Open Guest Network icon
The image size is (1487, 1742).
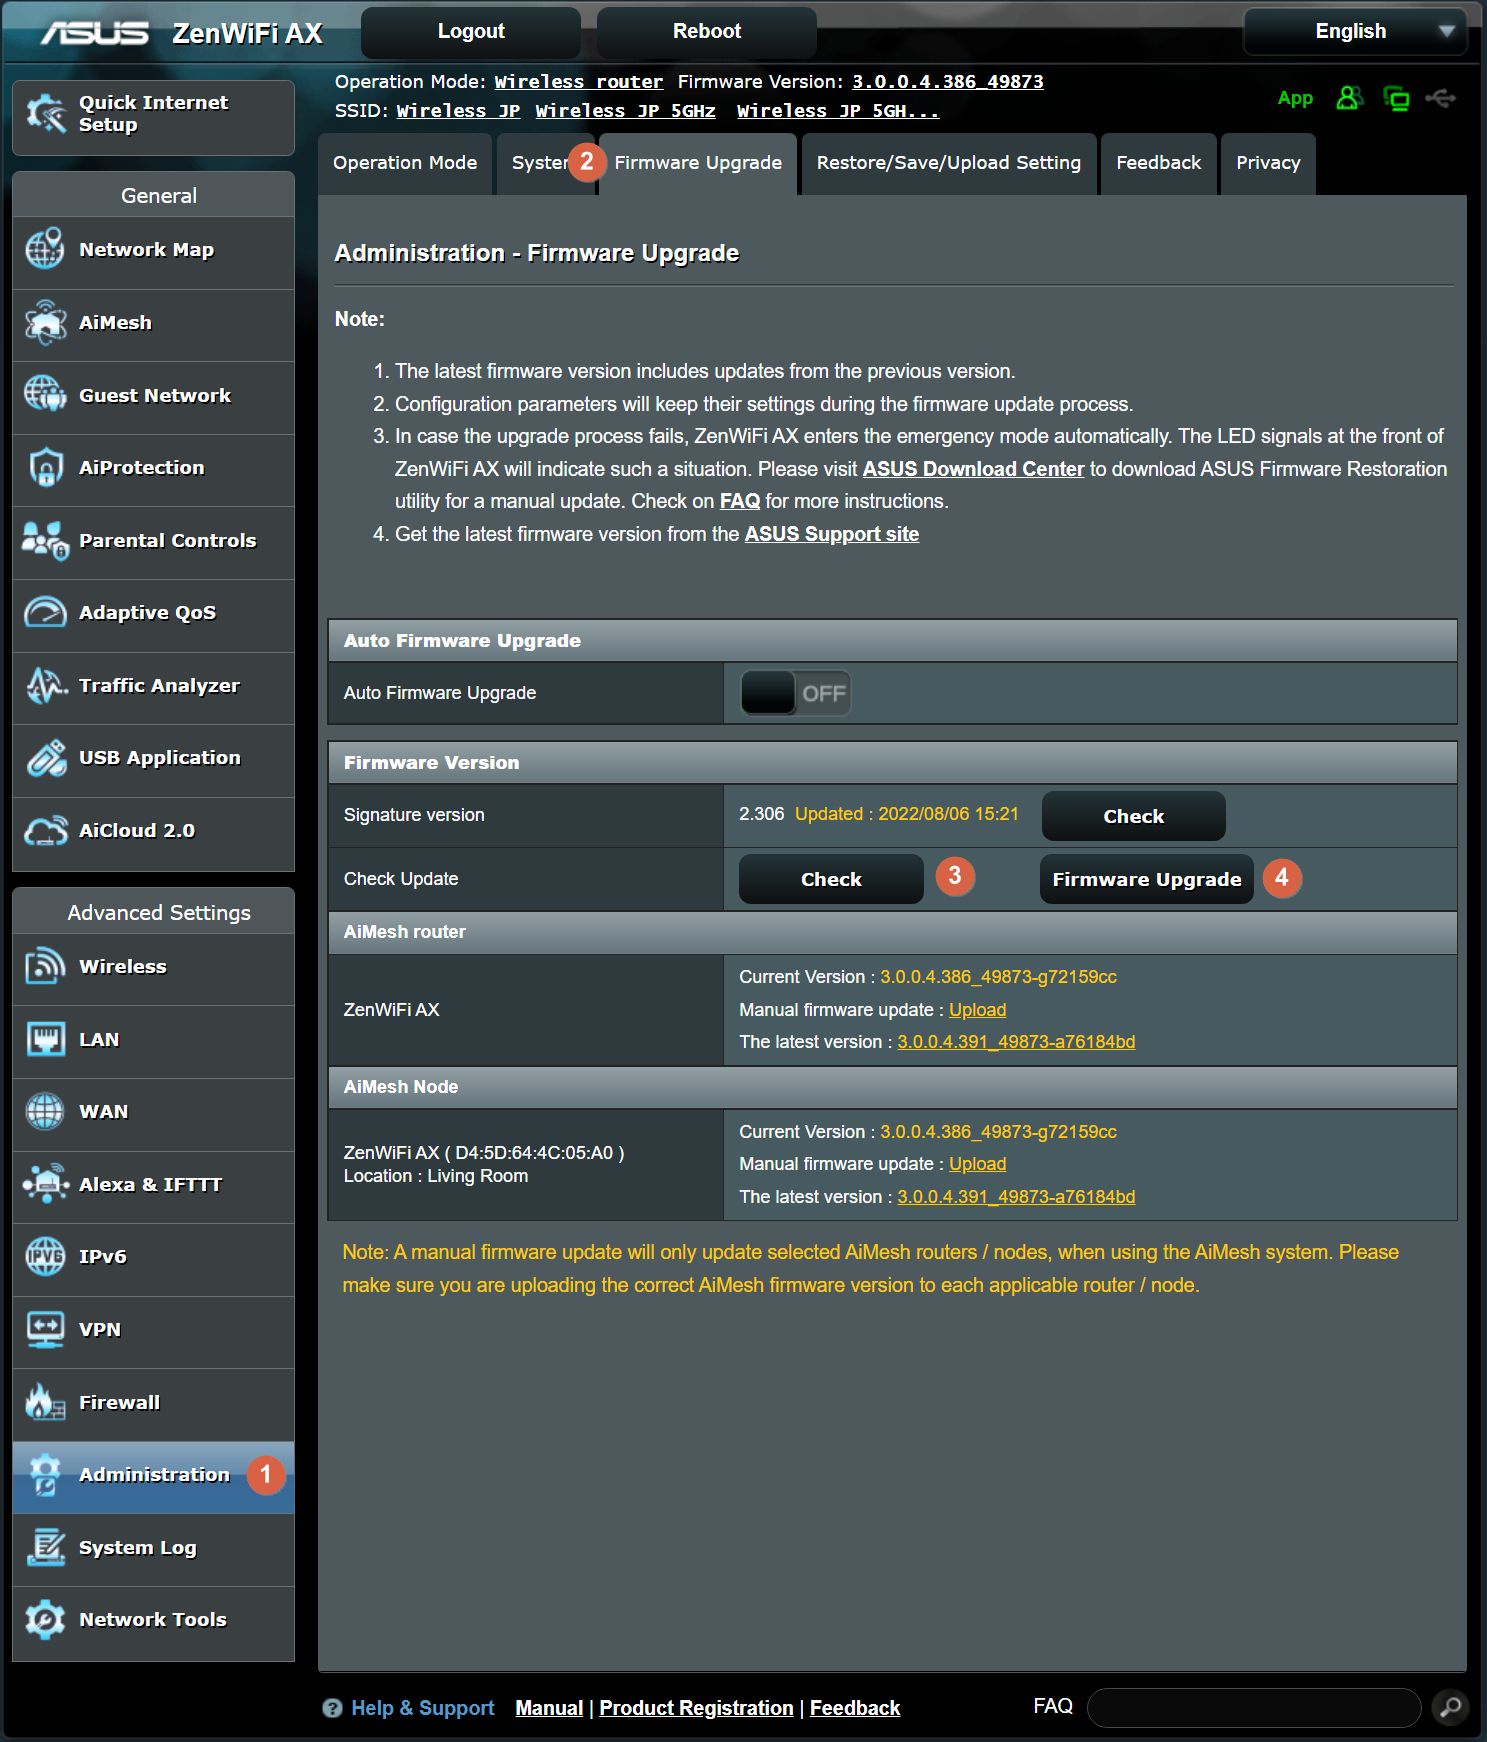pos(45,395)
